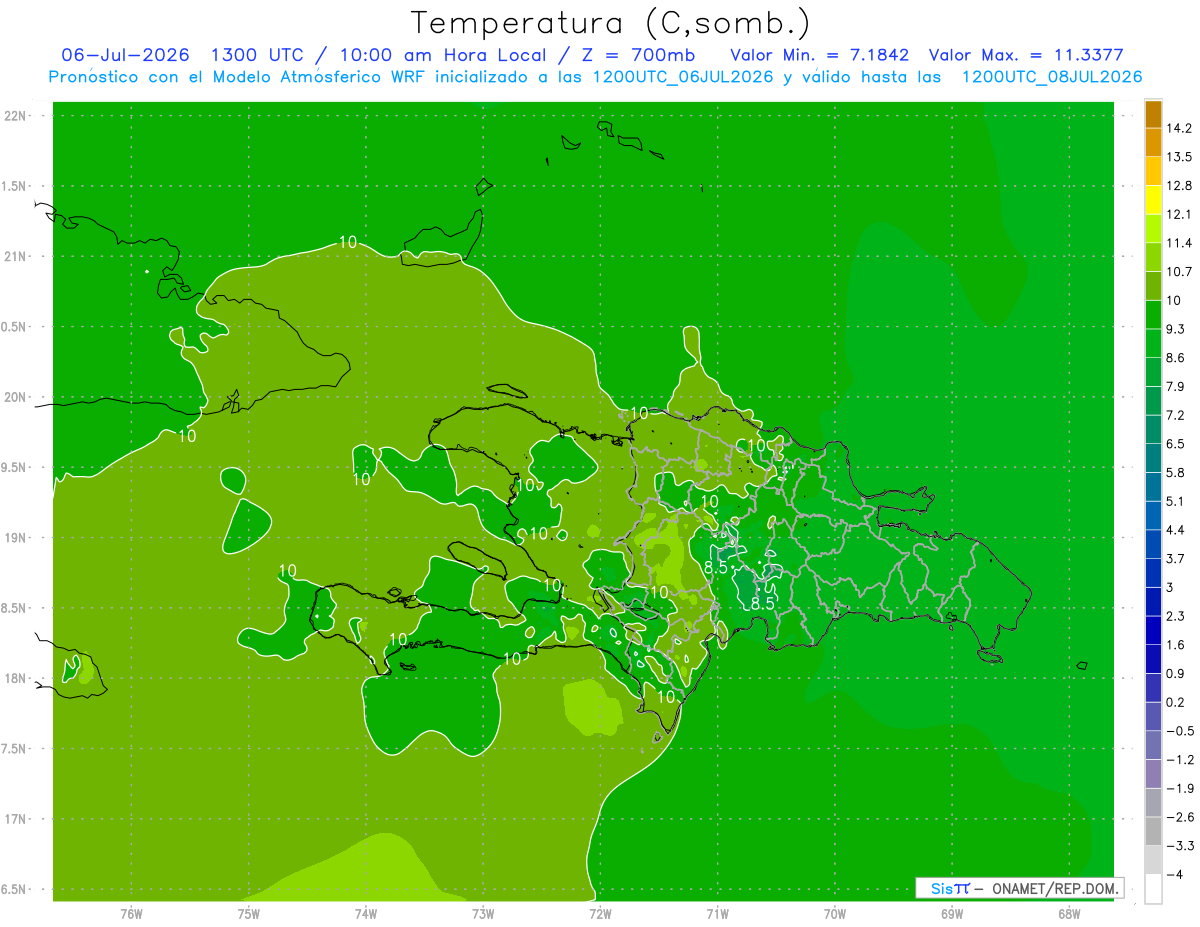Select the legend value 11.4
This screenshot has height=927, width=1200.
click(1179, 243)
